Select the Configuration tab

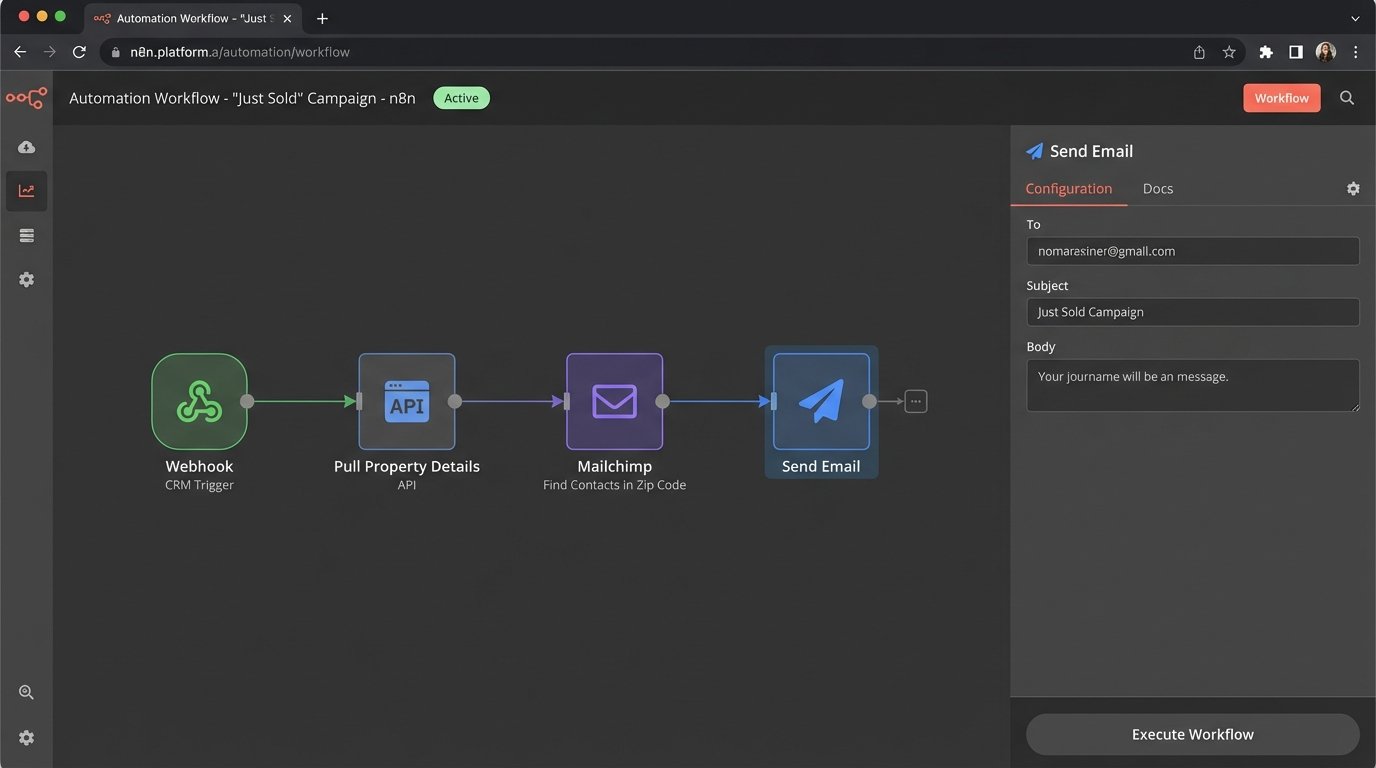(x=1068, y=189)
